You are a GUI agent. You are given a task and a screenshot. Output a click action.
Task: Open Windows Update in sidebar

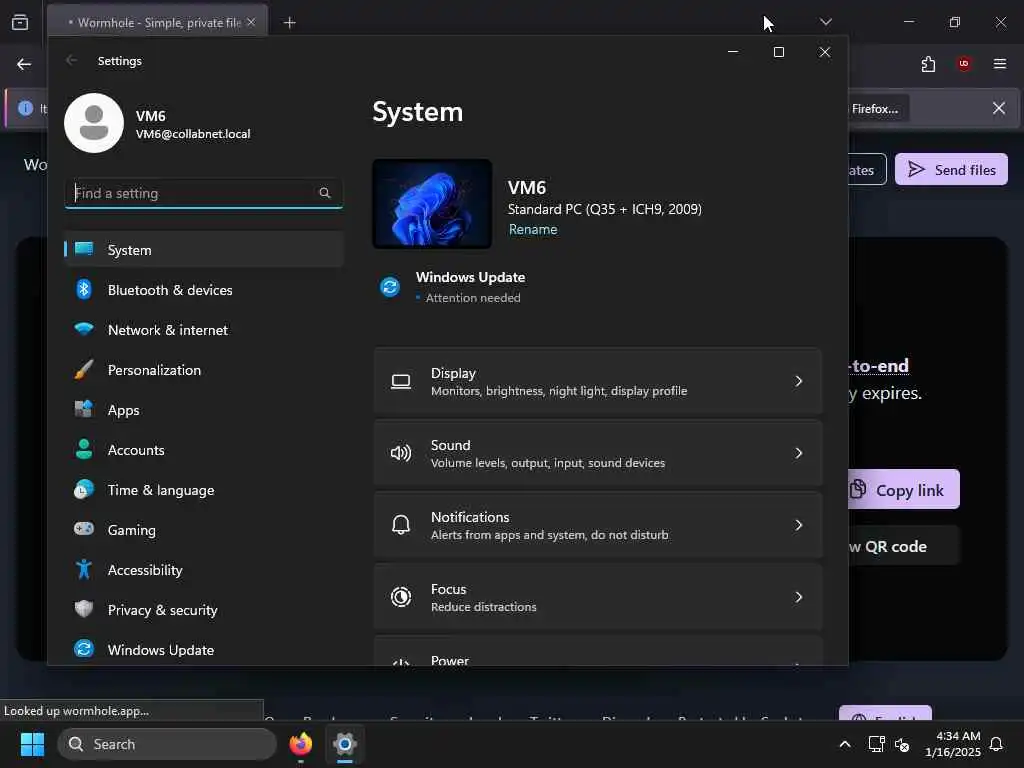tap(204, 650)
